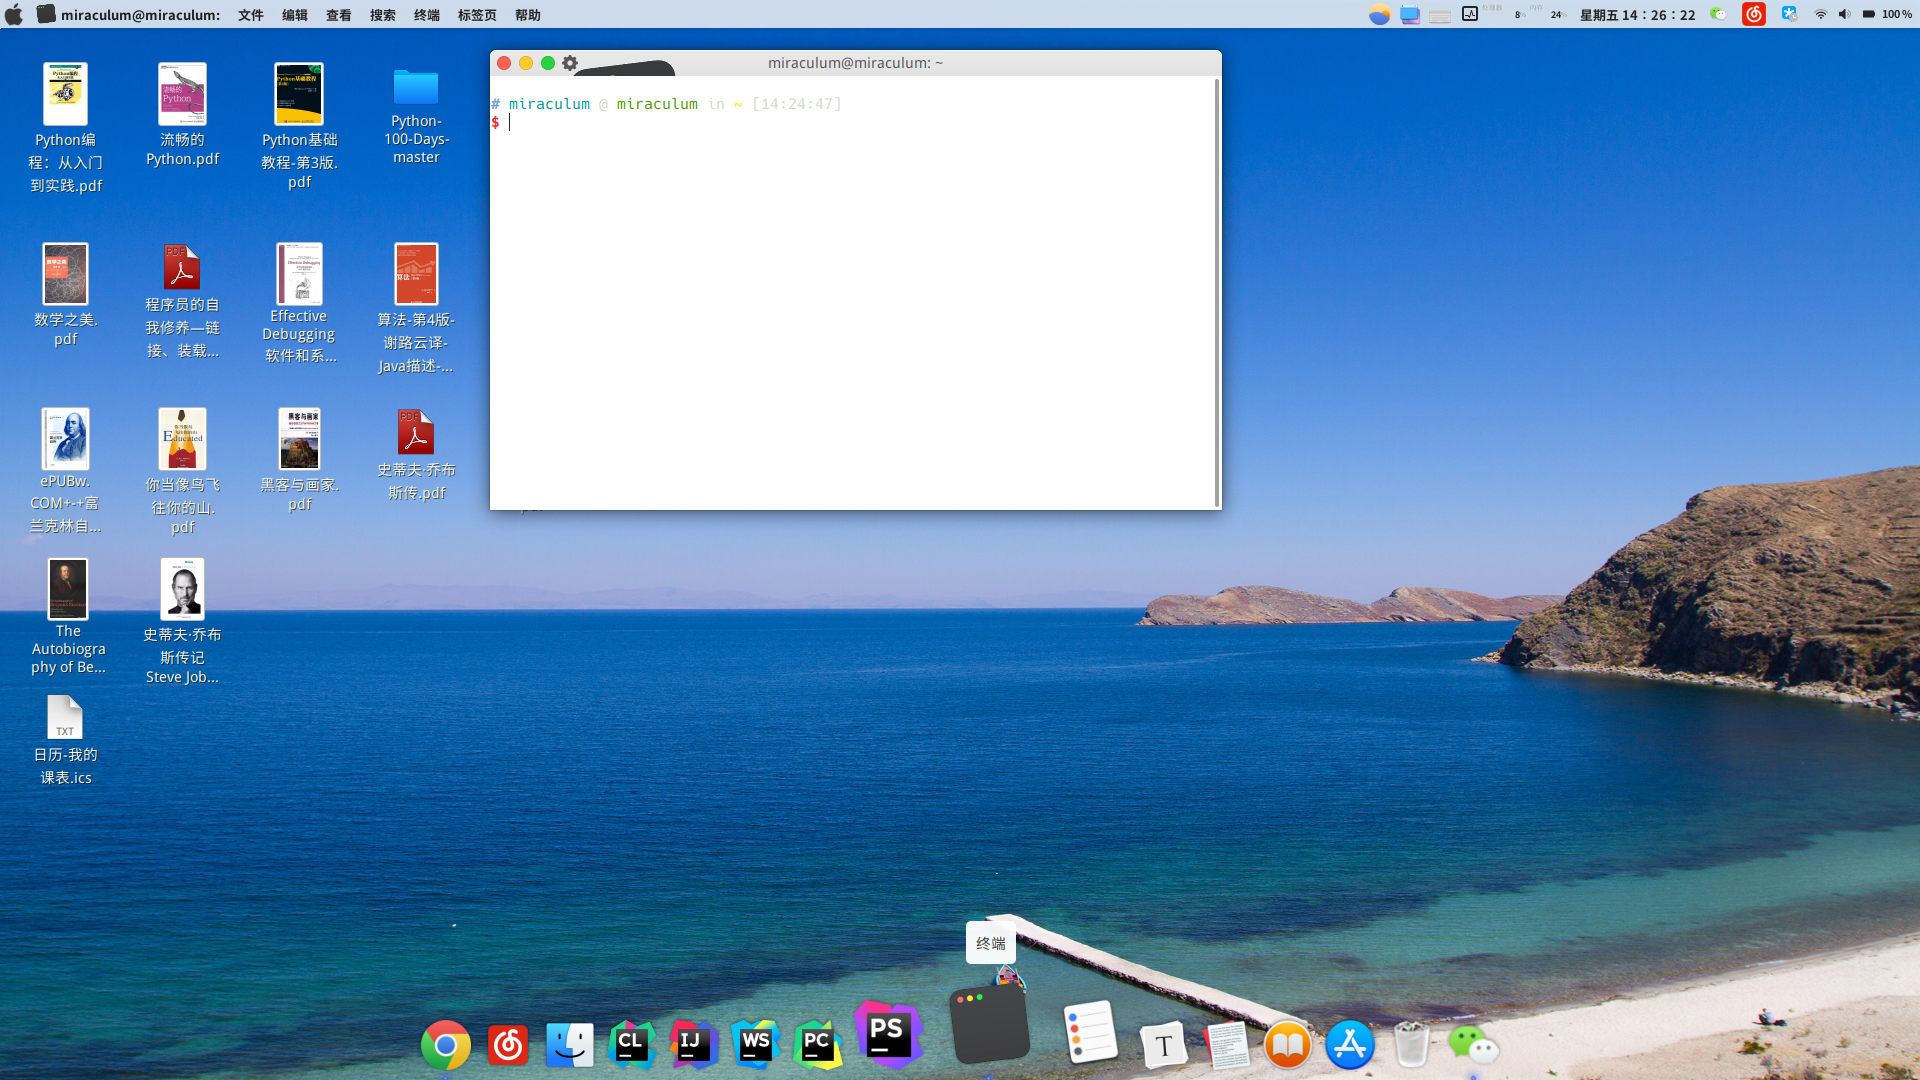
Task: Click the battery status indicator
Action: click(x=1868, y=14)
